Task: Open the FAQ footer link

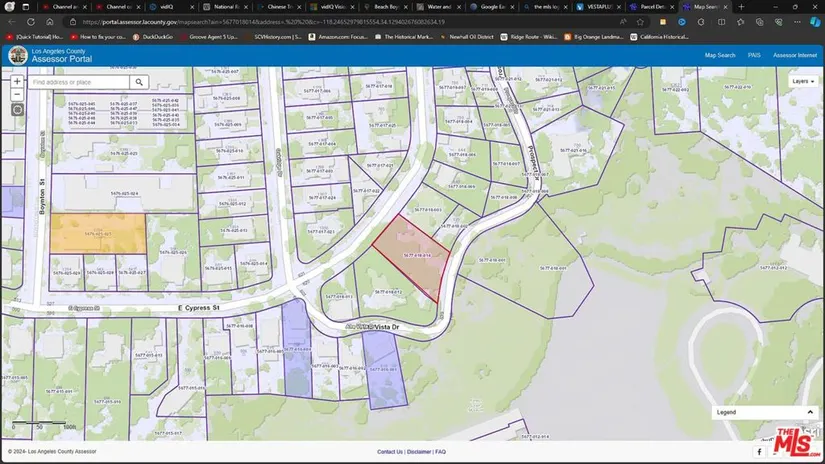Action: pos(441,452)
